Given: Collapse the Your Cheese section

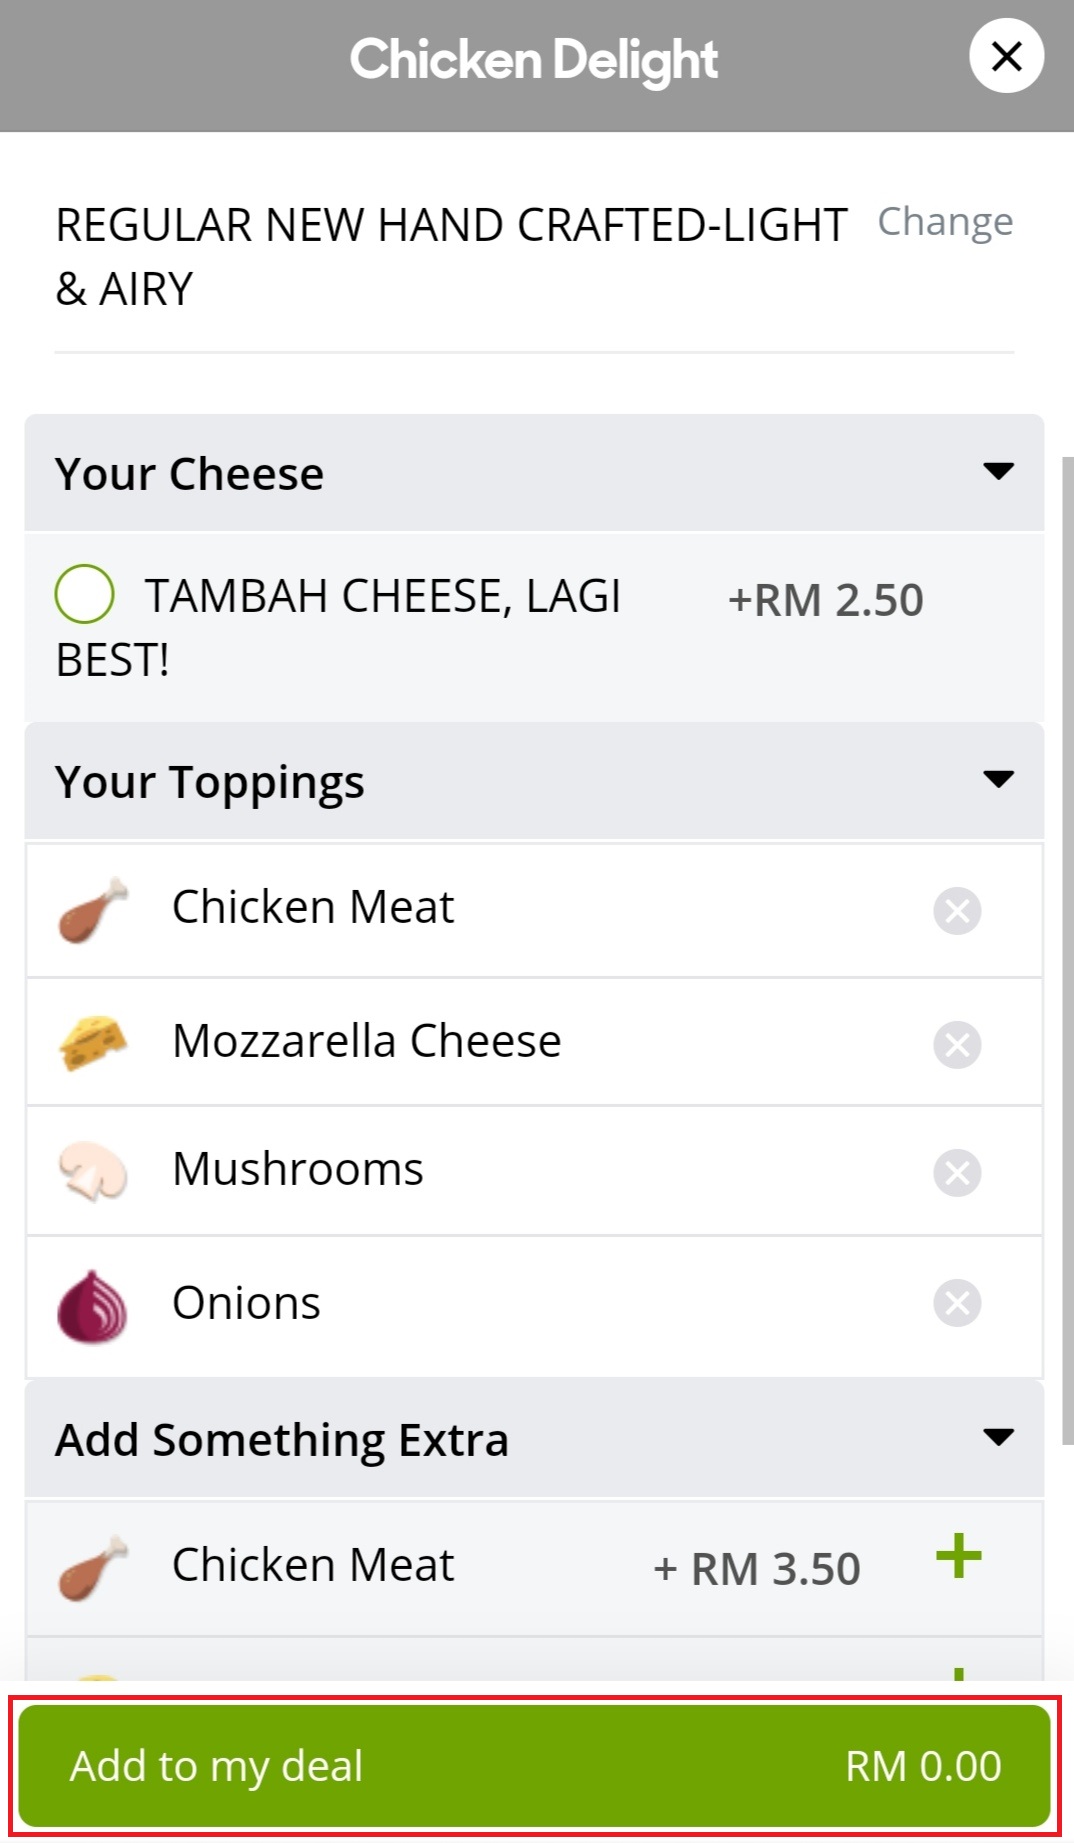Looking at the screenshot, I should pyautogui.click(x=998, y=471).
